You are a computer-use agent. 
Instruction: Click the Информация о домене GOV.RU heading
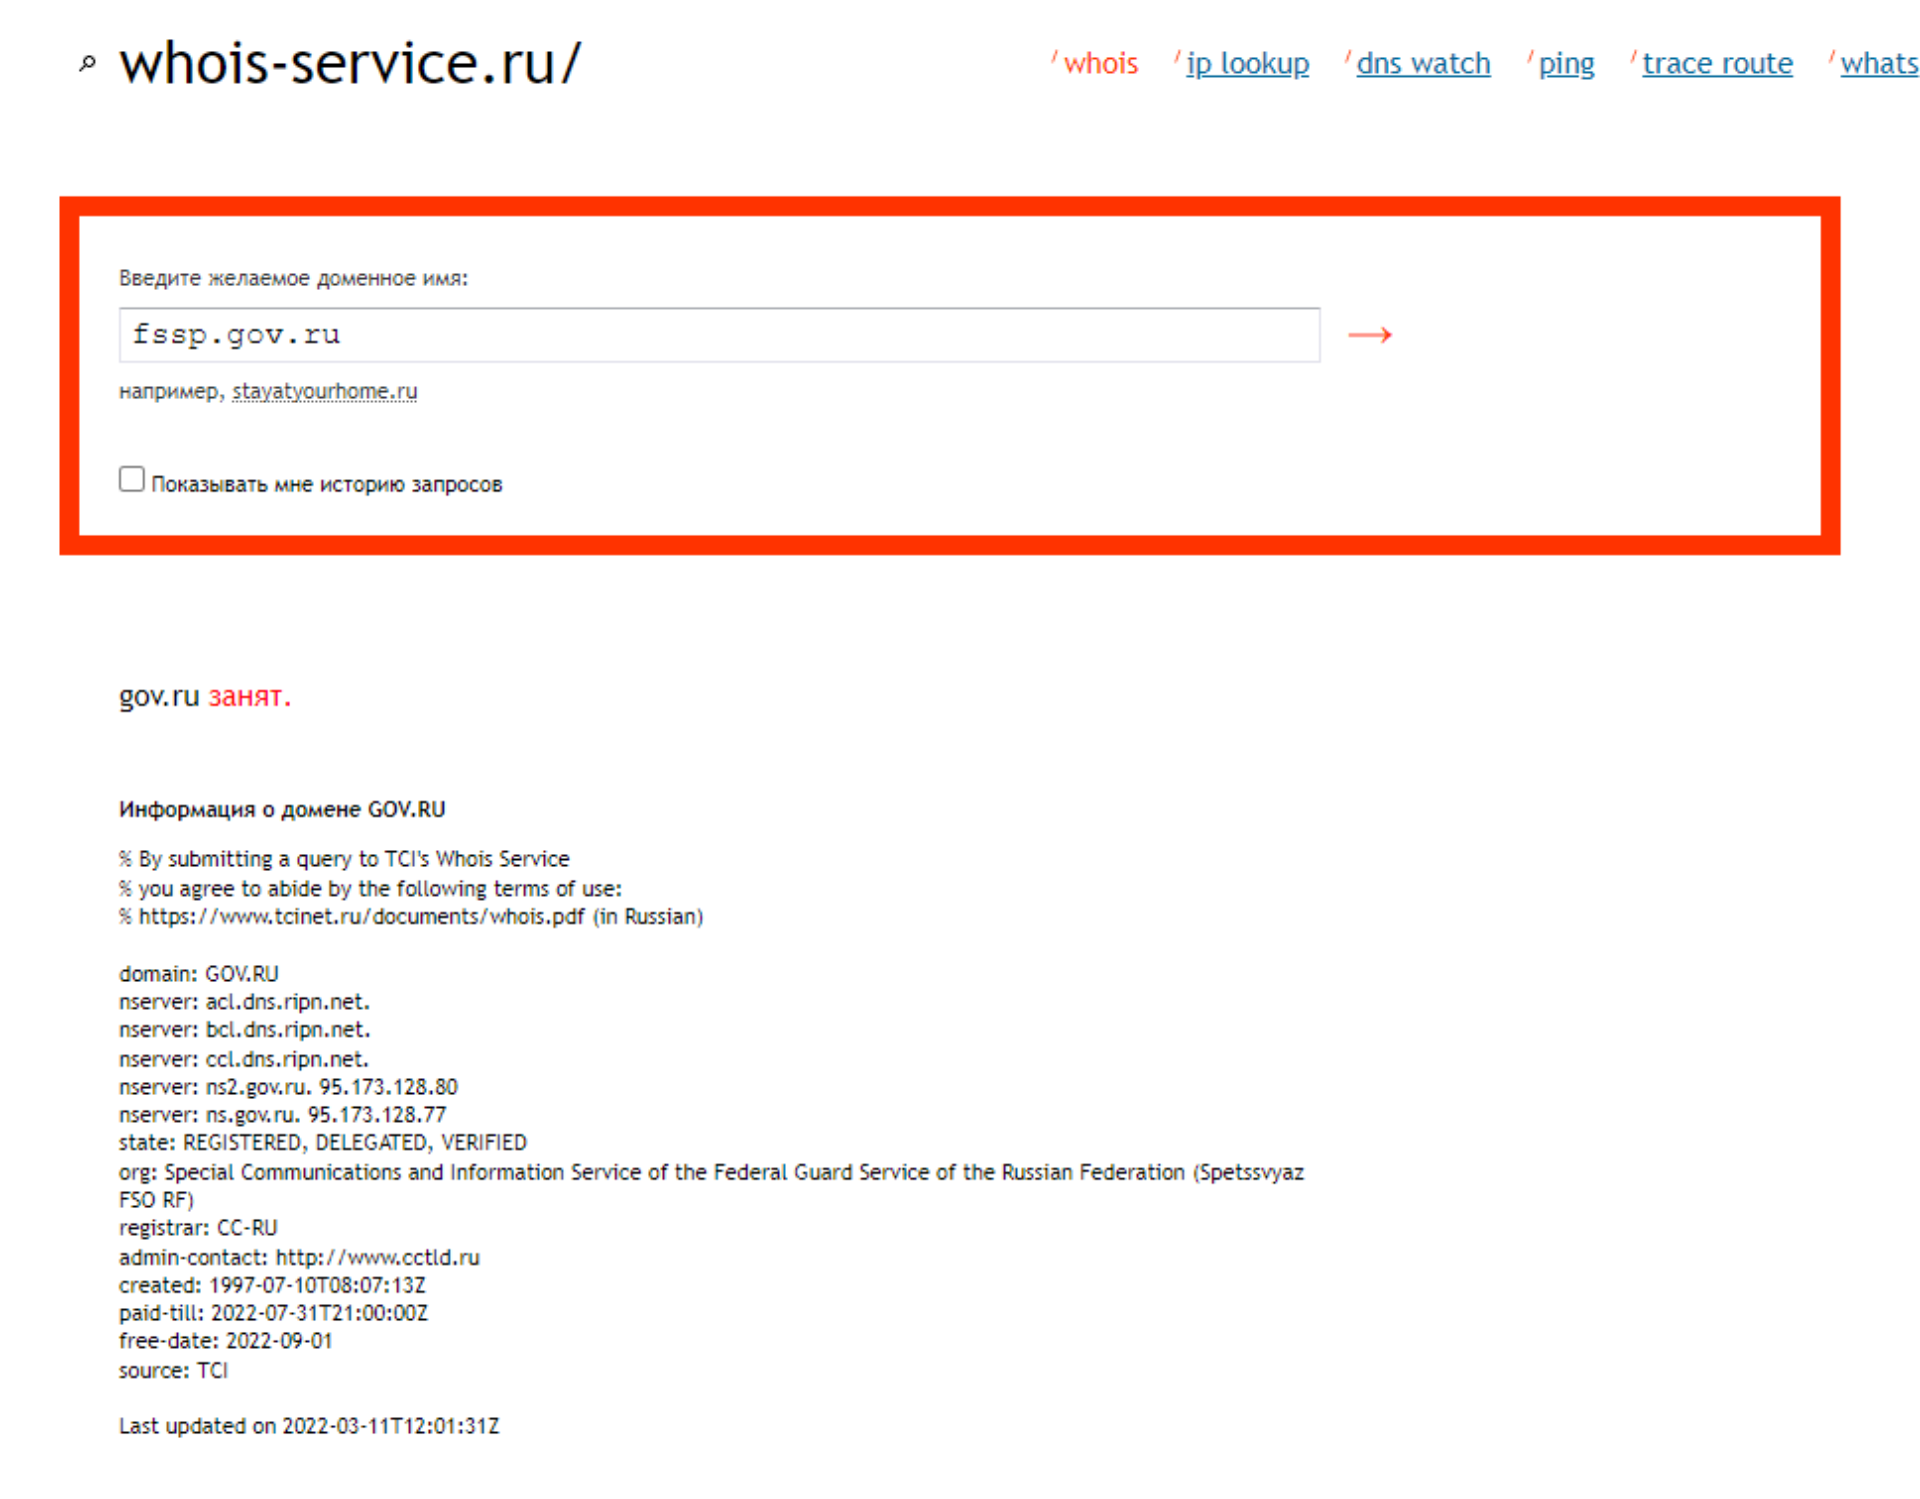(281, 809)
